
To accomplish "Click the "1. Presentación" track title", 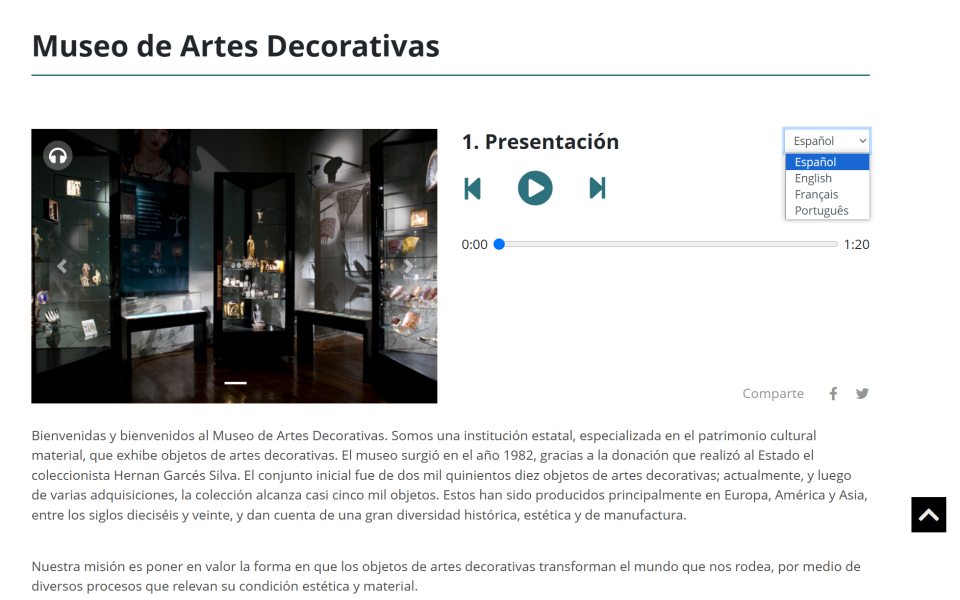I will [540, 142].
